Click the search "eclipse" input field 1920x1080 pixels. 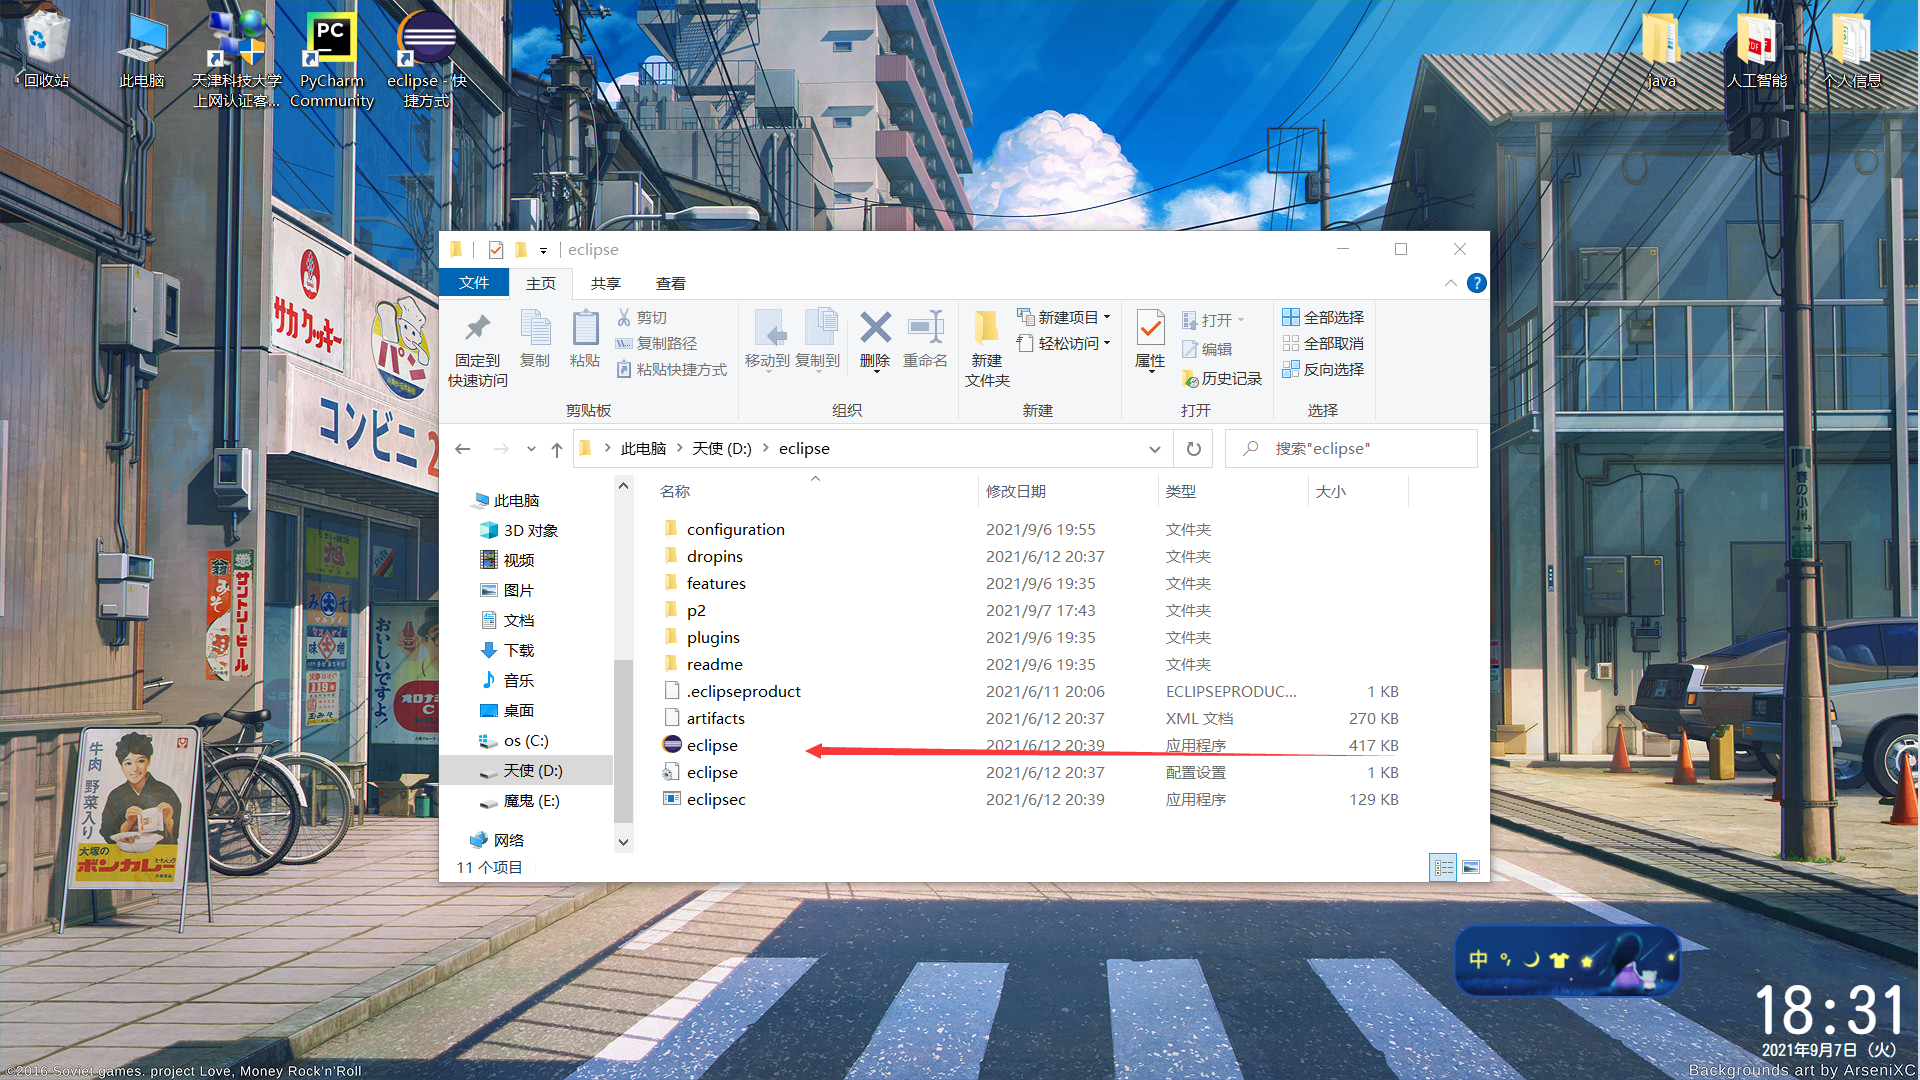tap(1351, 449)
